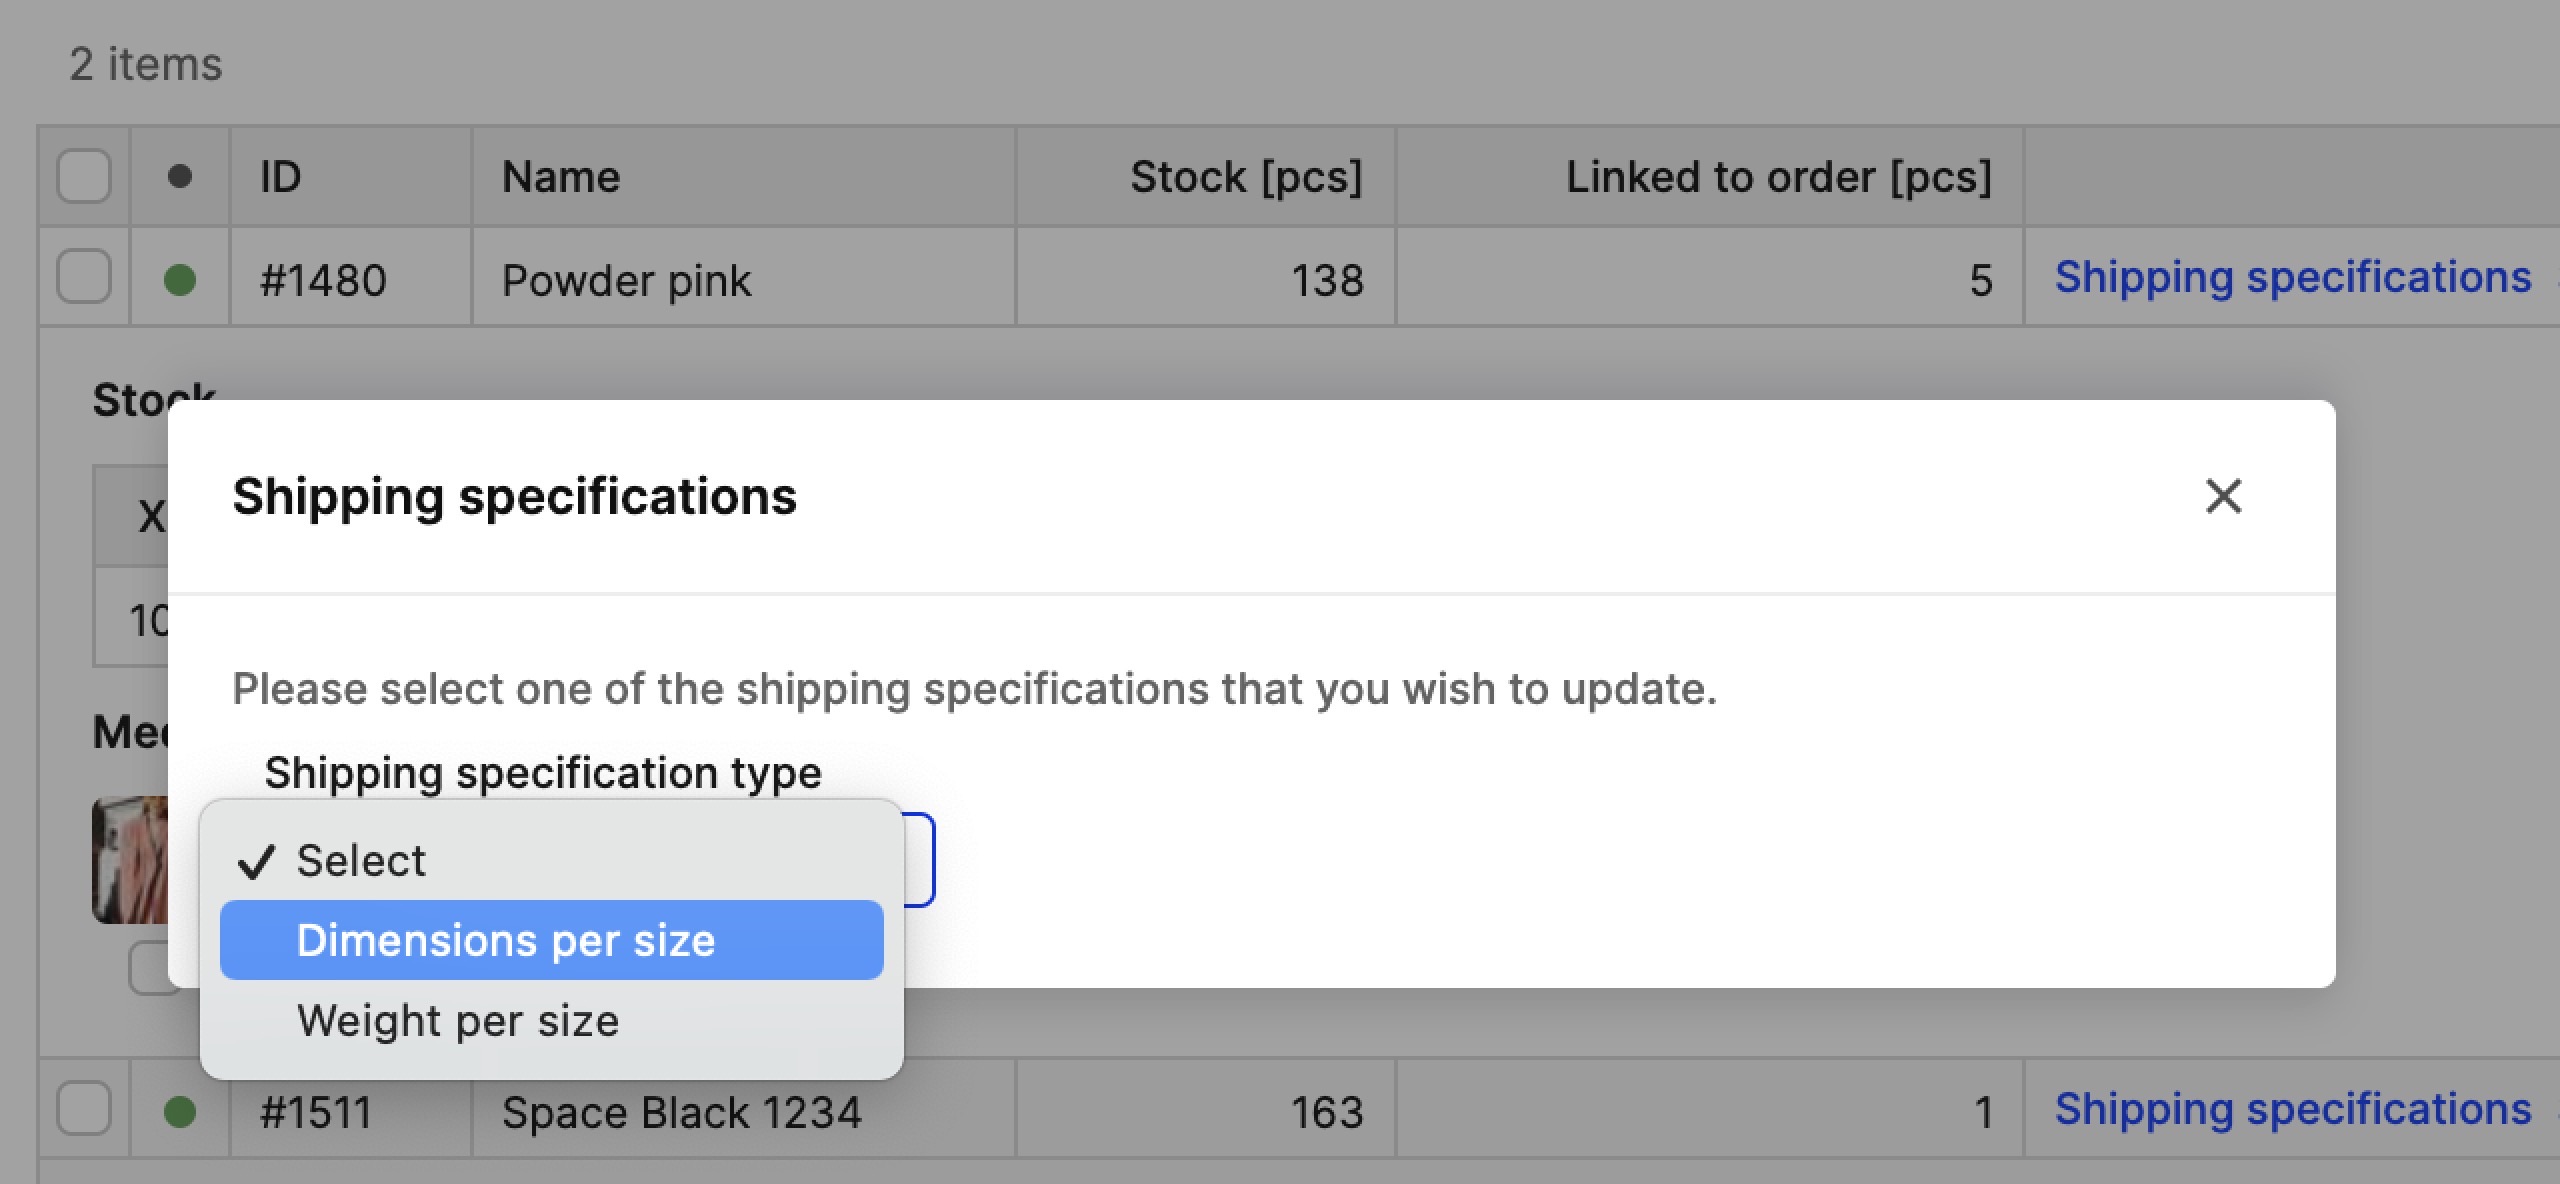The image size is (2560, 1184).
Task: Click the product media thumbnail
Action: coord(130,860)
